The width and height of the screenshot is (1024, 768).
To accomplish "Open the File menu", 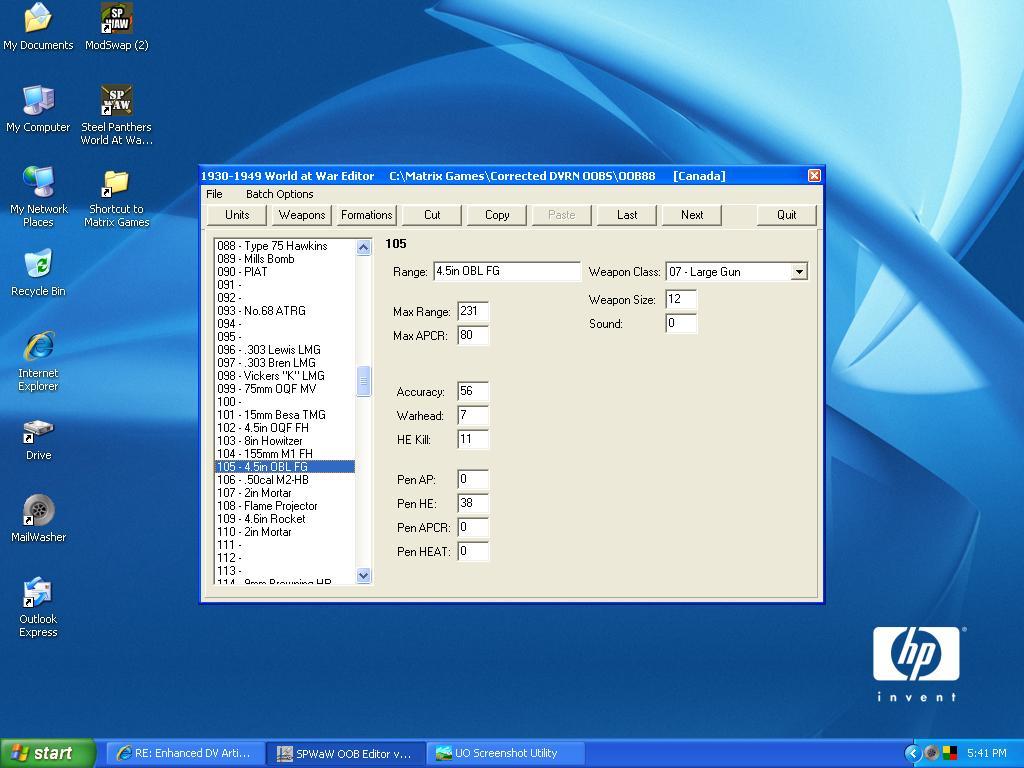I will 214,194.
